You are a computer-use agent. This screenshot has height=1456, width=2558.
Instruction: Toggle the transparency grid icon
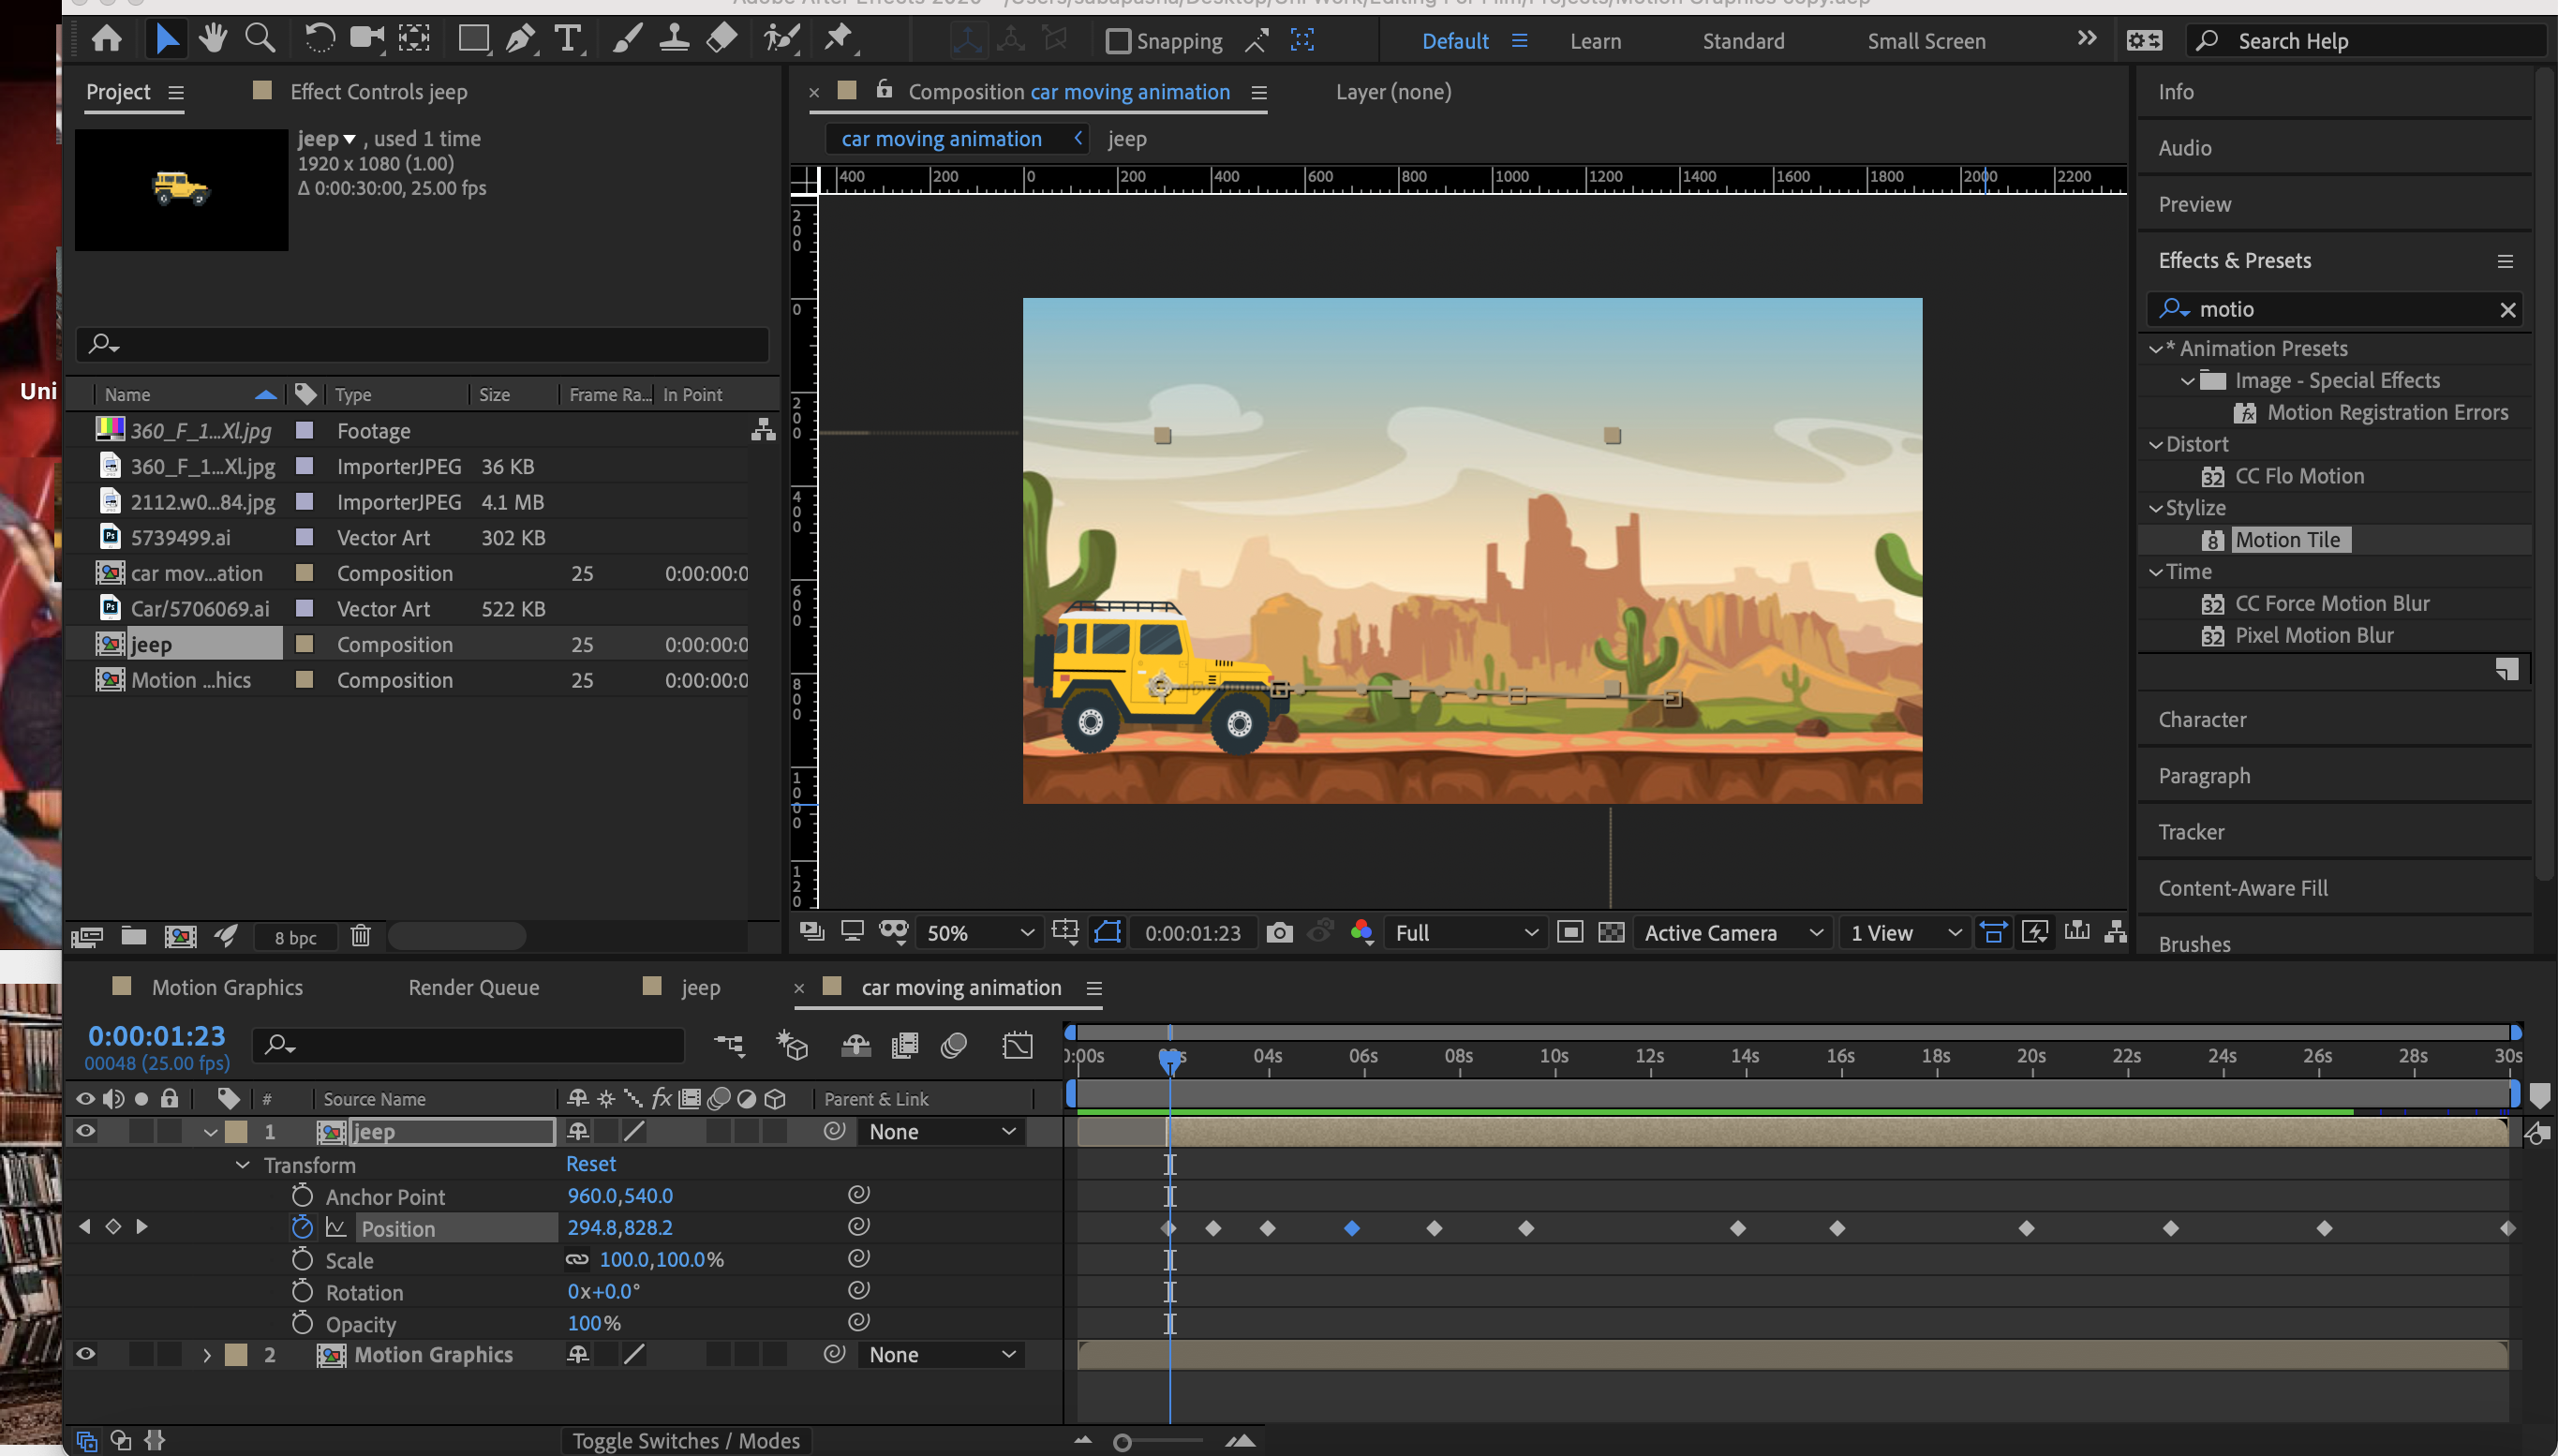point(1611,933)
